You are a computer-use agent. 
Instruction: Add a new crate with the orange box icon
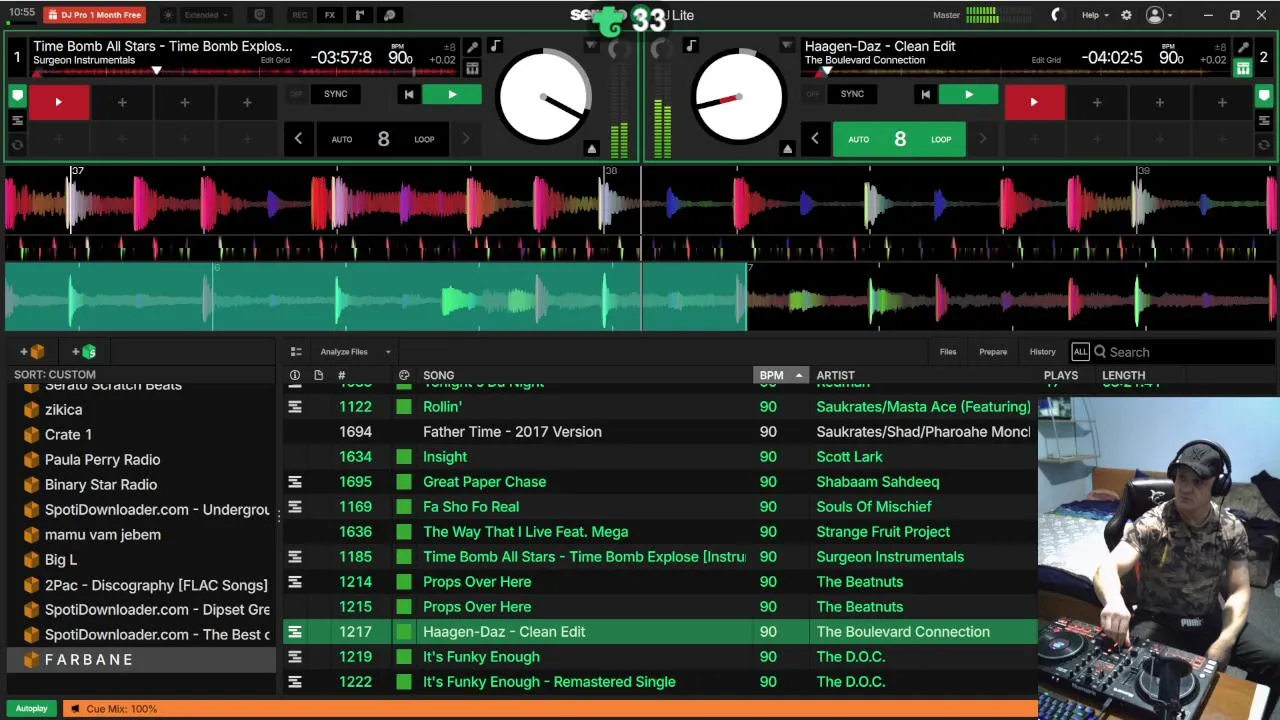click(32, 352)
